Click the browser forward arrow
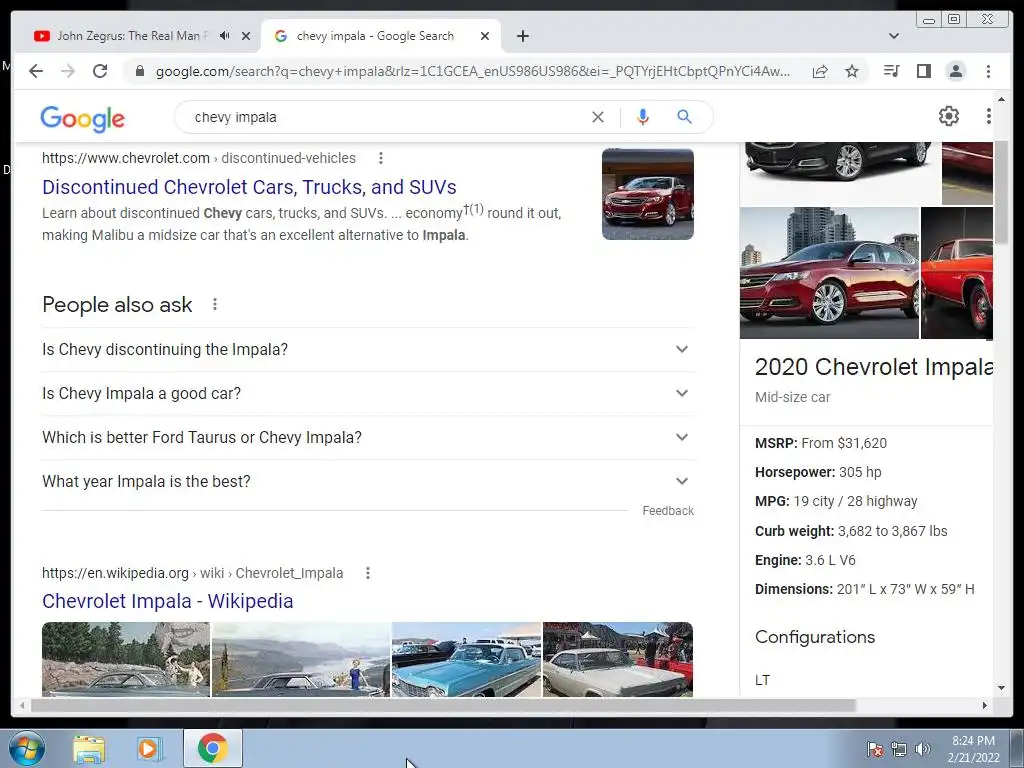The width and height of the screenshot is (1024, 768). tap(68, 71)
